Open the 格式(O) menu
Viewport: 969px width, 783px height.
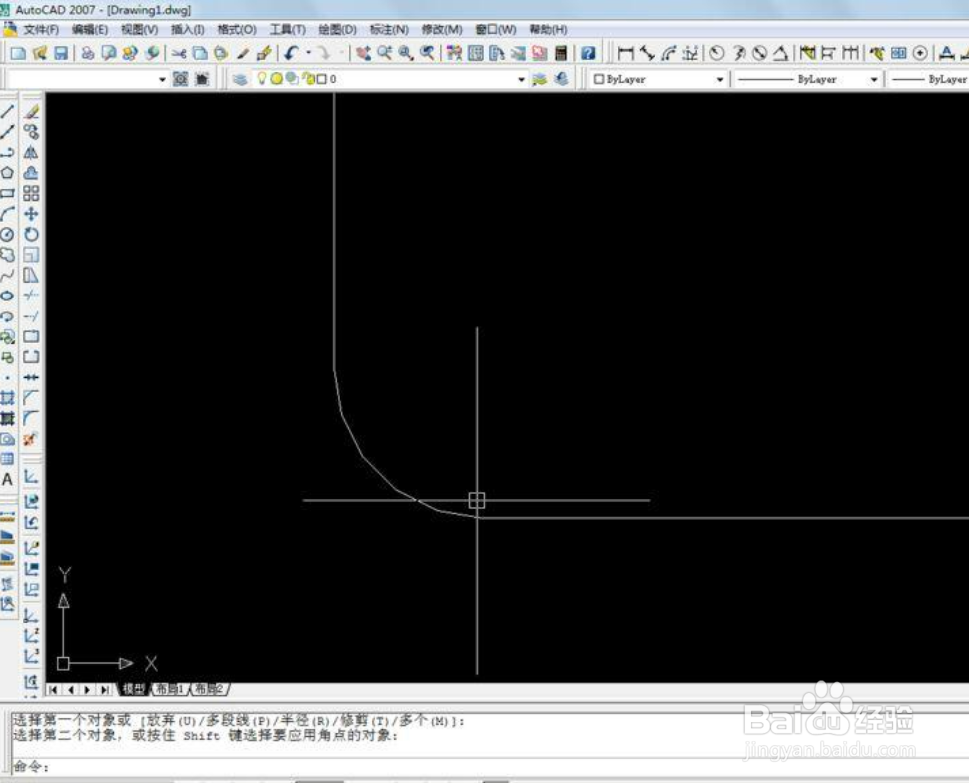[237, 30]
